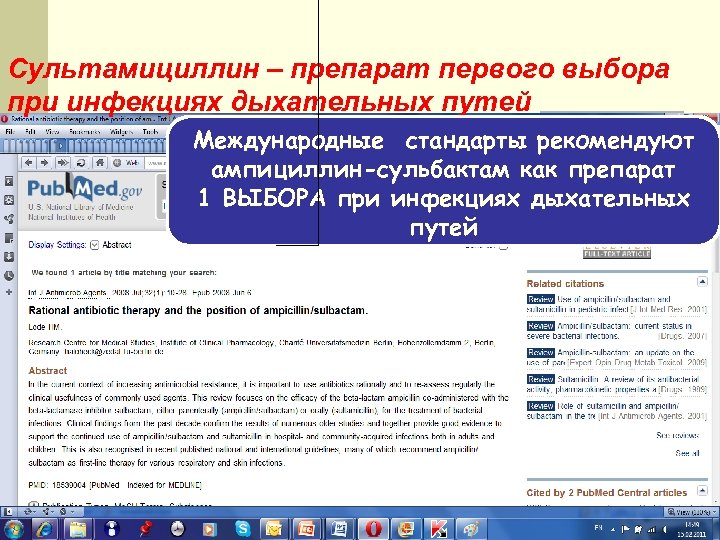This screenshot has width=720, height=540.
Task: Open the Windows Start menu orb
Action: [x=13, y=529]
